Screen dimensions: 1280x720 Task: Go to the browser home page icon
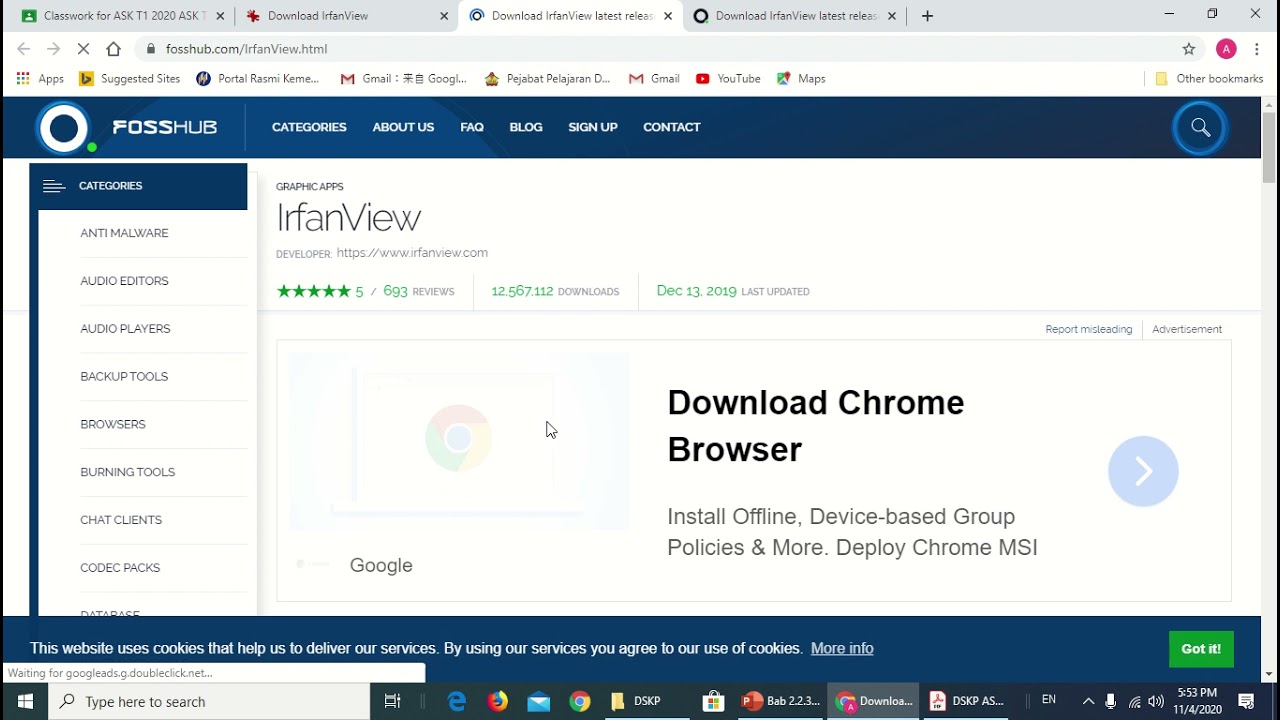point(113,49)
